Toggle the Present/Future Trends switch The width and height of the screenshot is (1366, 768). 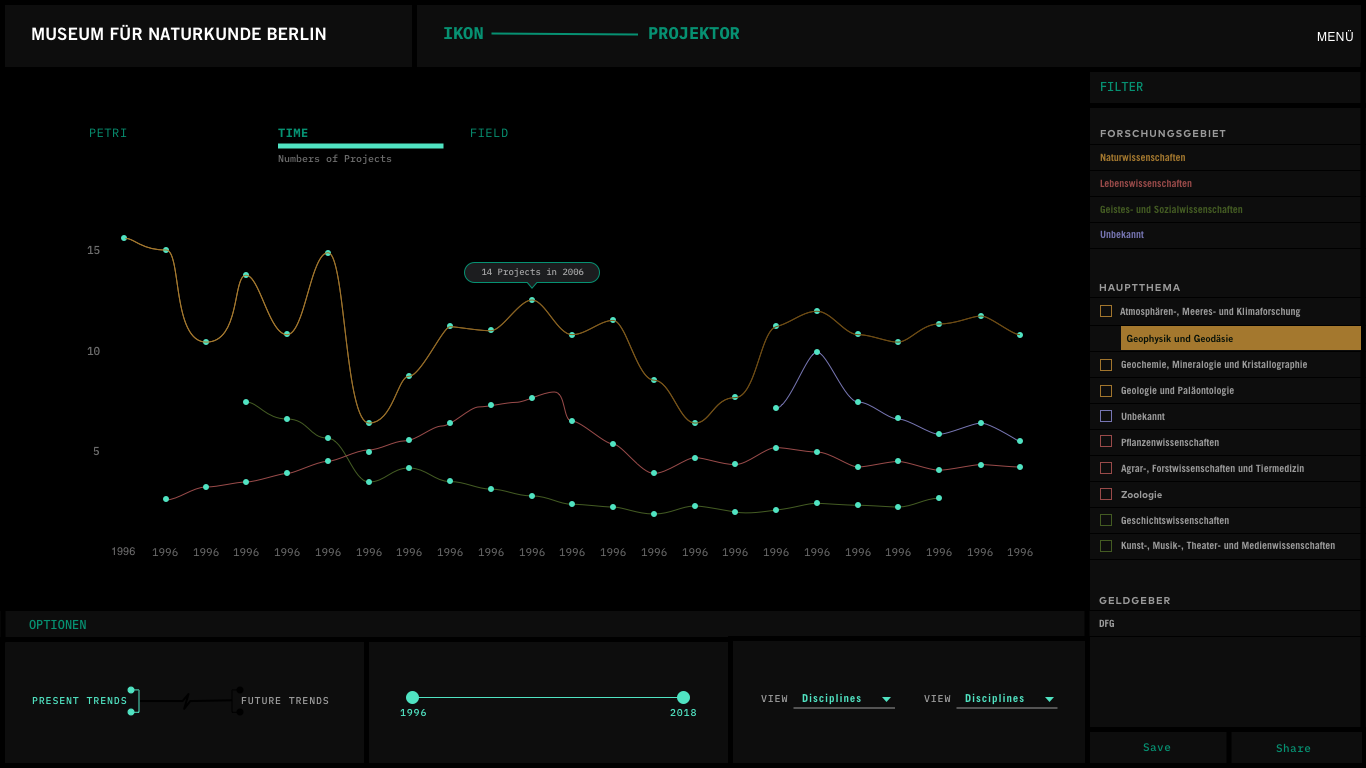[x=185, y=701]
